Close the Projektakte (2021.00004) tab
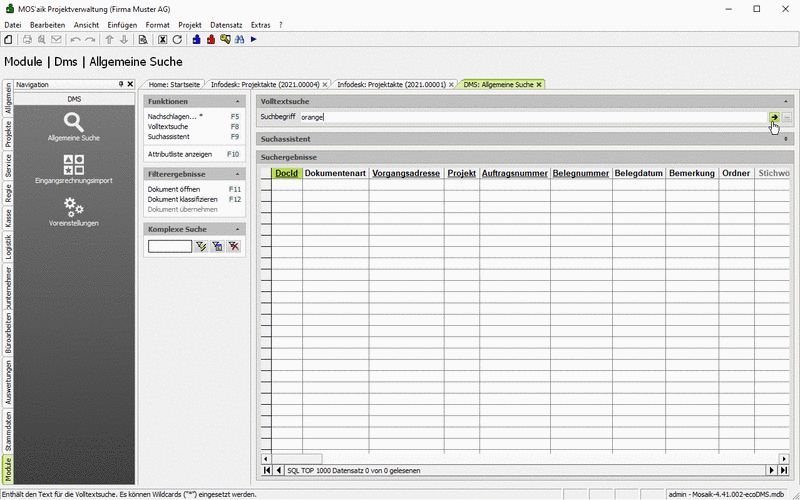The height and width of the screenshot is (500, 800). [325, 85]
